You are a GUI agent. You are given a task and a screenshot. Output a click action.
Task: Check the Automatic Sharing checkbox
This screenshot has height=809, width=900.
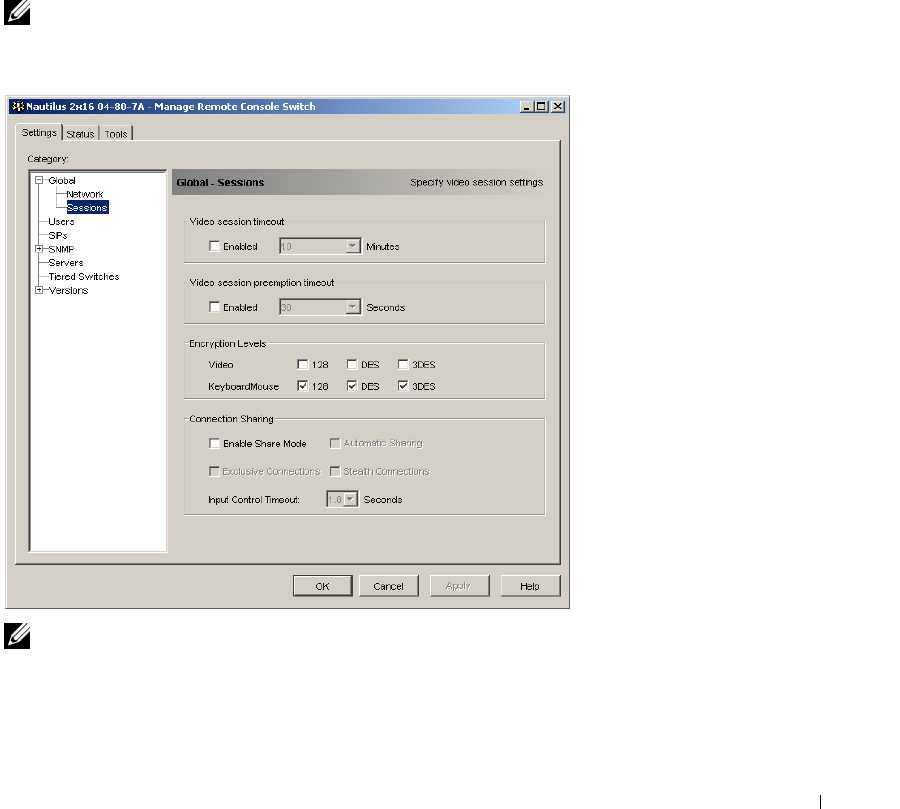335,443
